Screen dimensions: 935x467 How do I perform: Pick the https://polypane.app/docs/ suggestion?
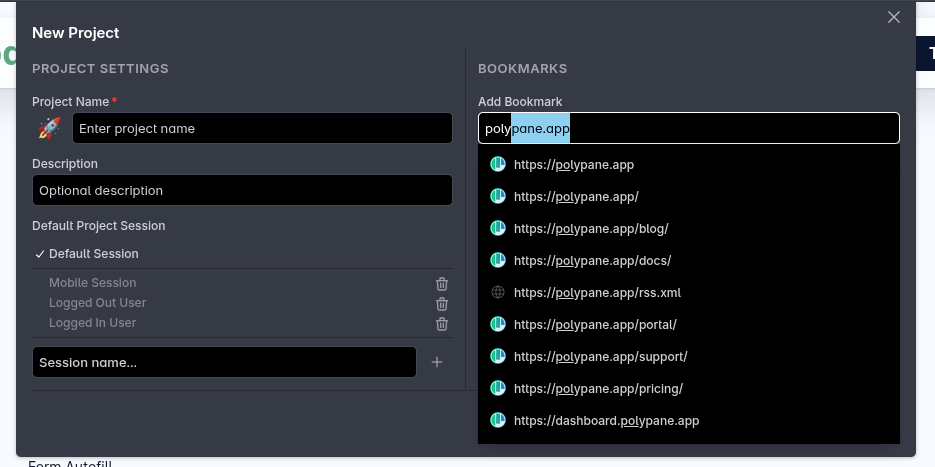(x=689, y=261)
